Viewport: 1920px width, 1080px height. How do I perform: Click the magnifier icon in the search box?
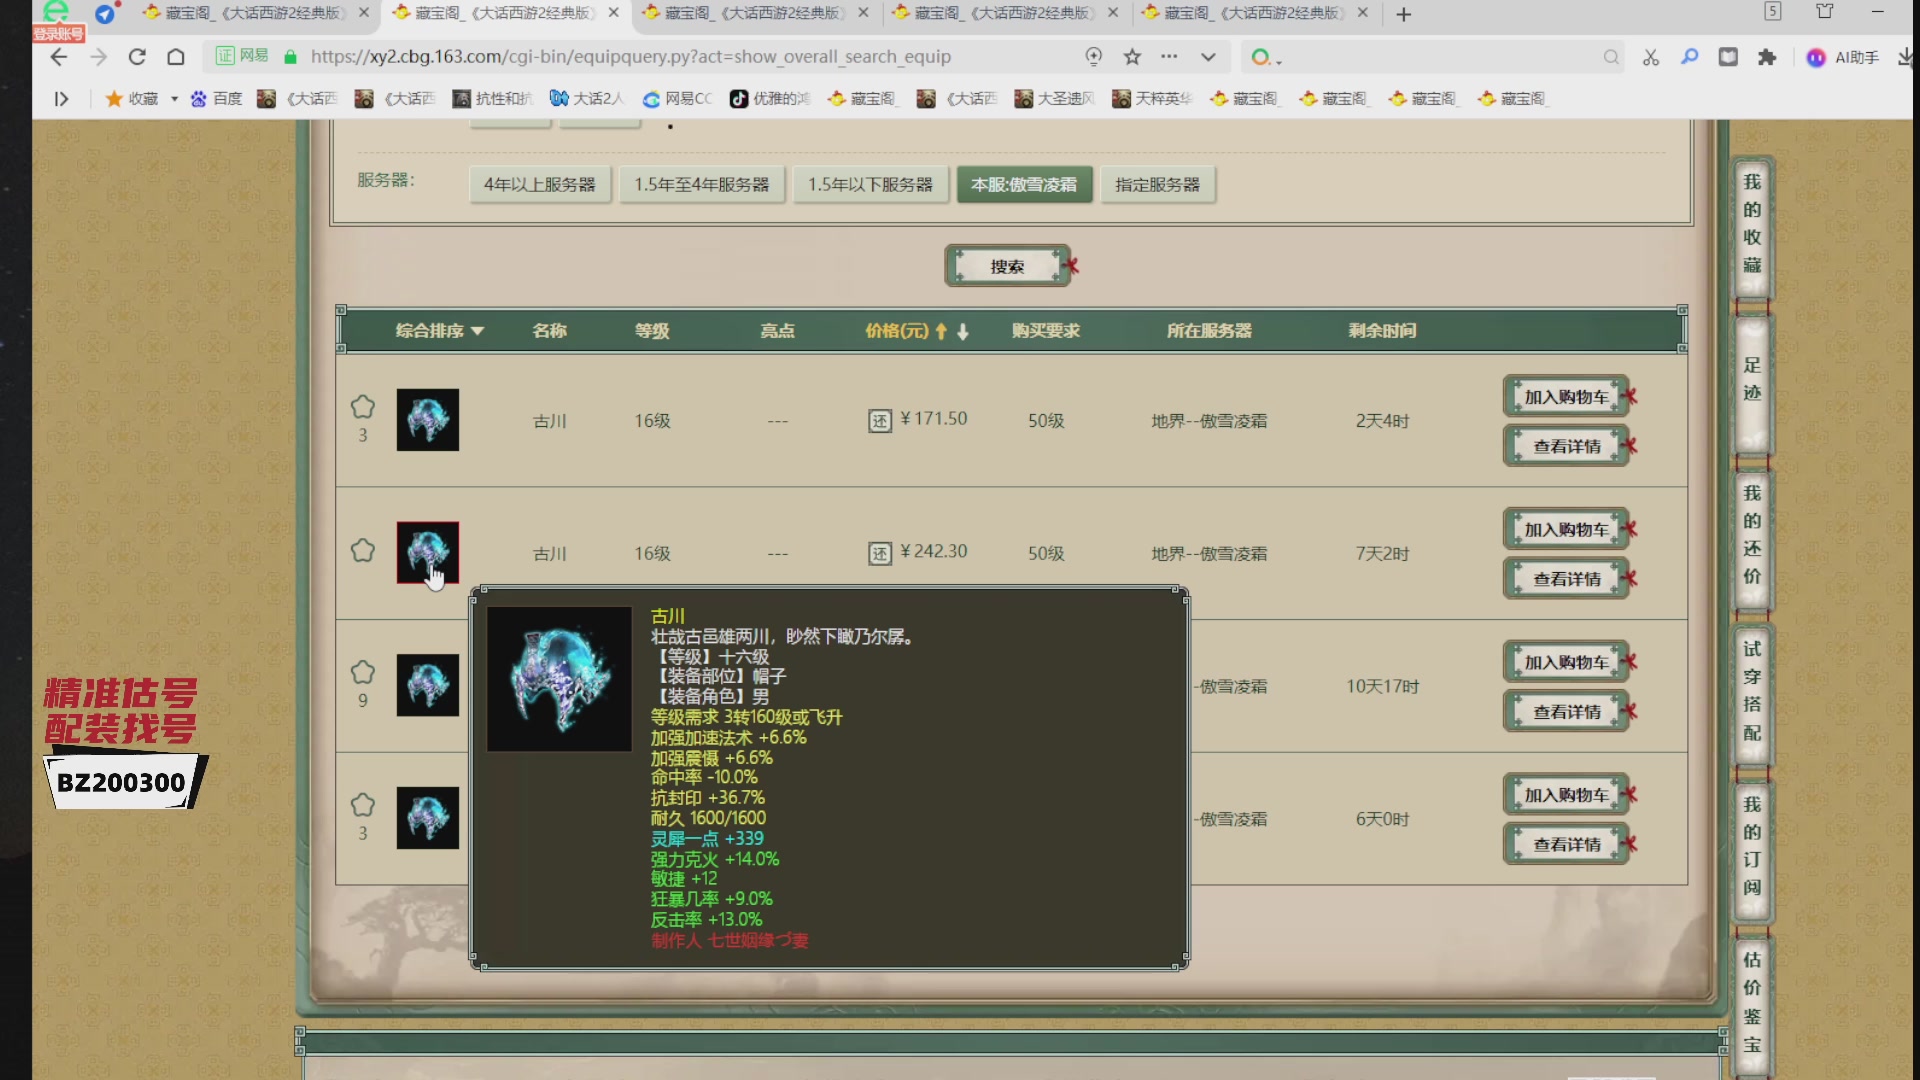click(1611, 57)
